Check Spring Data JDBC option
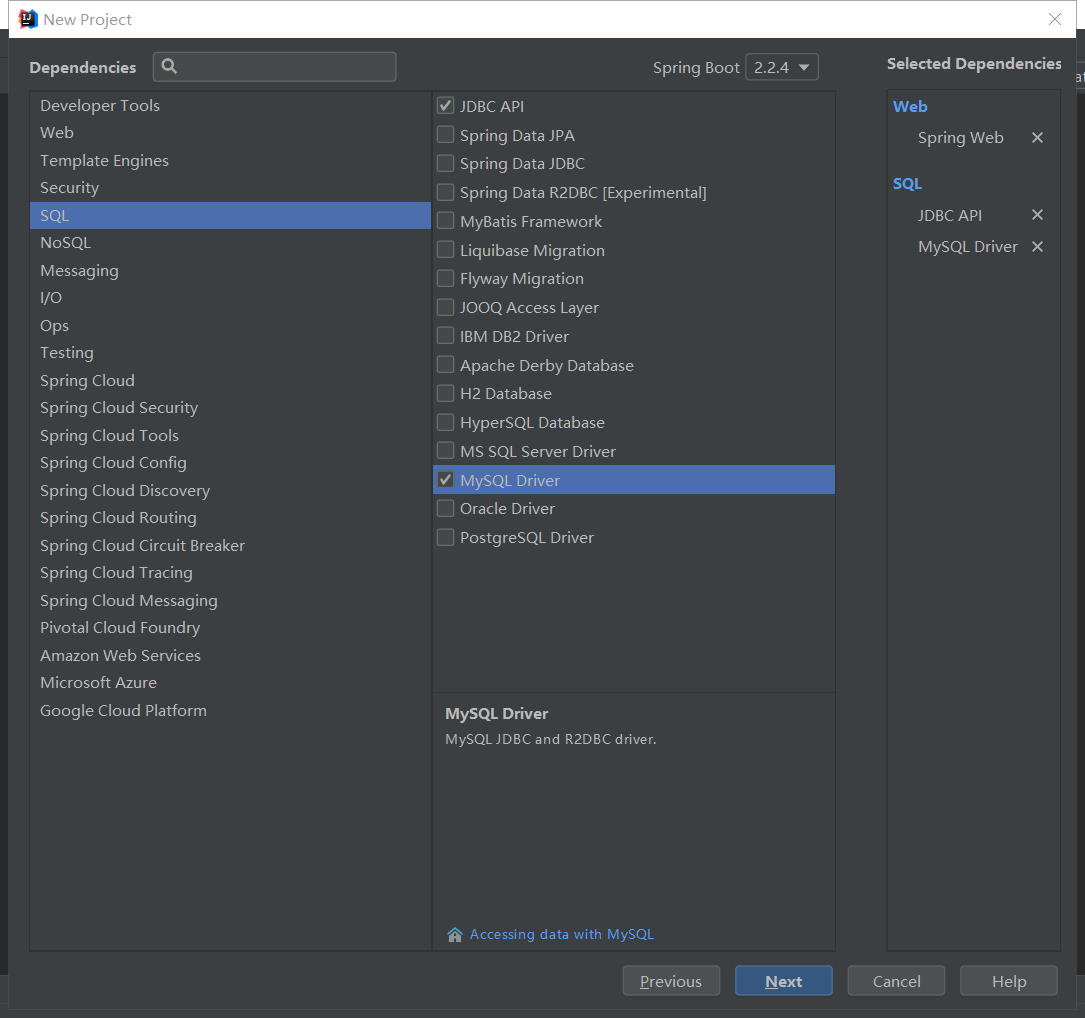 point(445,163)
